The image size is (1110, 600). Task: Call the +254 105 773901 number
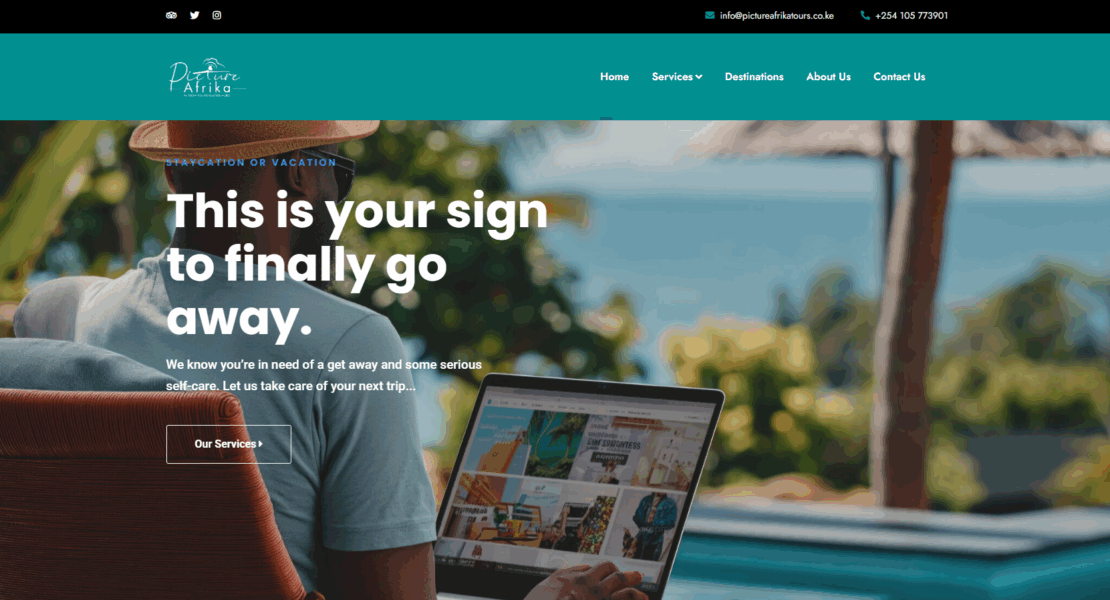[x=911, y=16]
